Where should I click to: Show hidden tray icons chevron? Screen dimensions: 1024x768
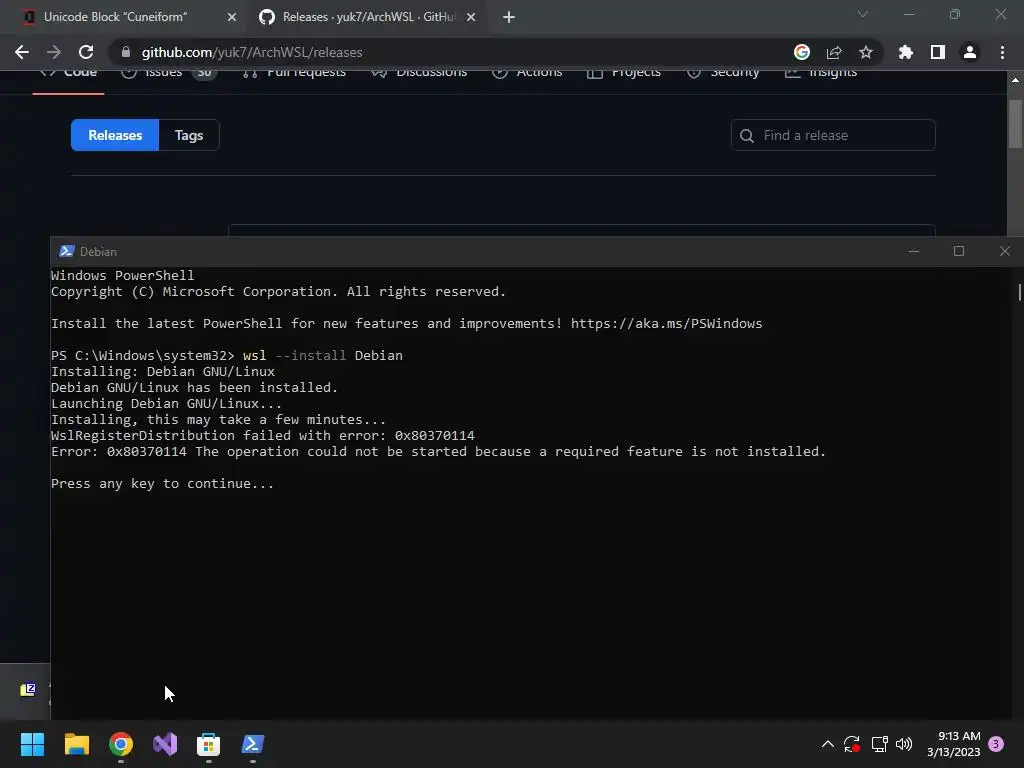pos(827,744)
